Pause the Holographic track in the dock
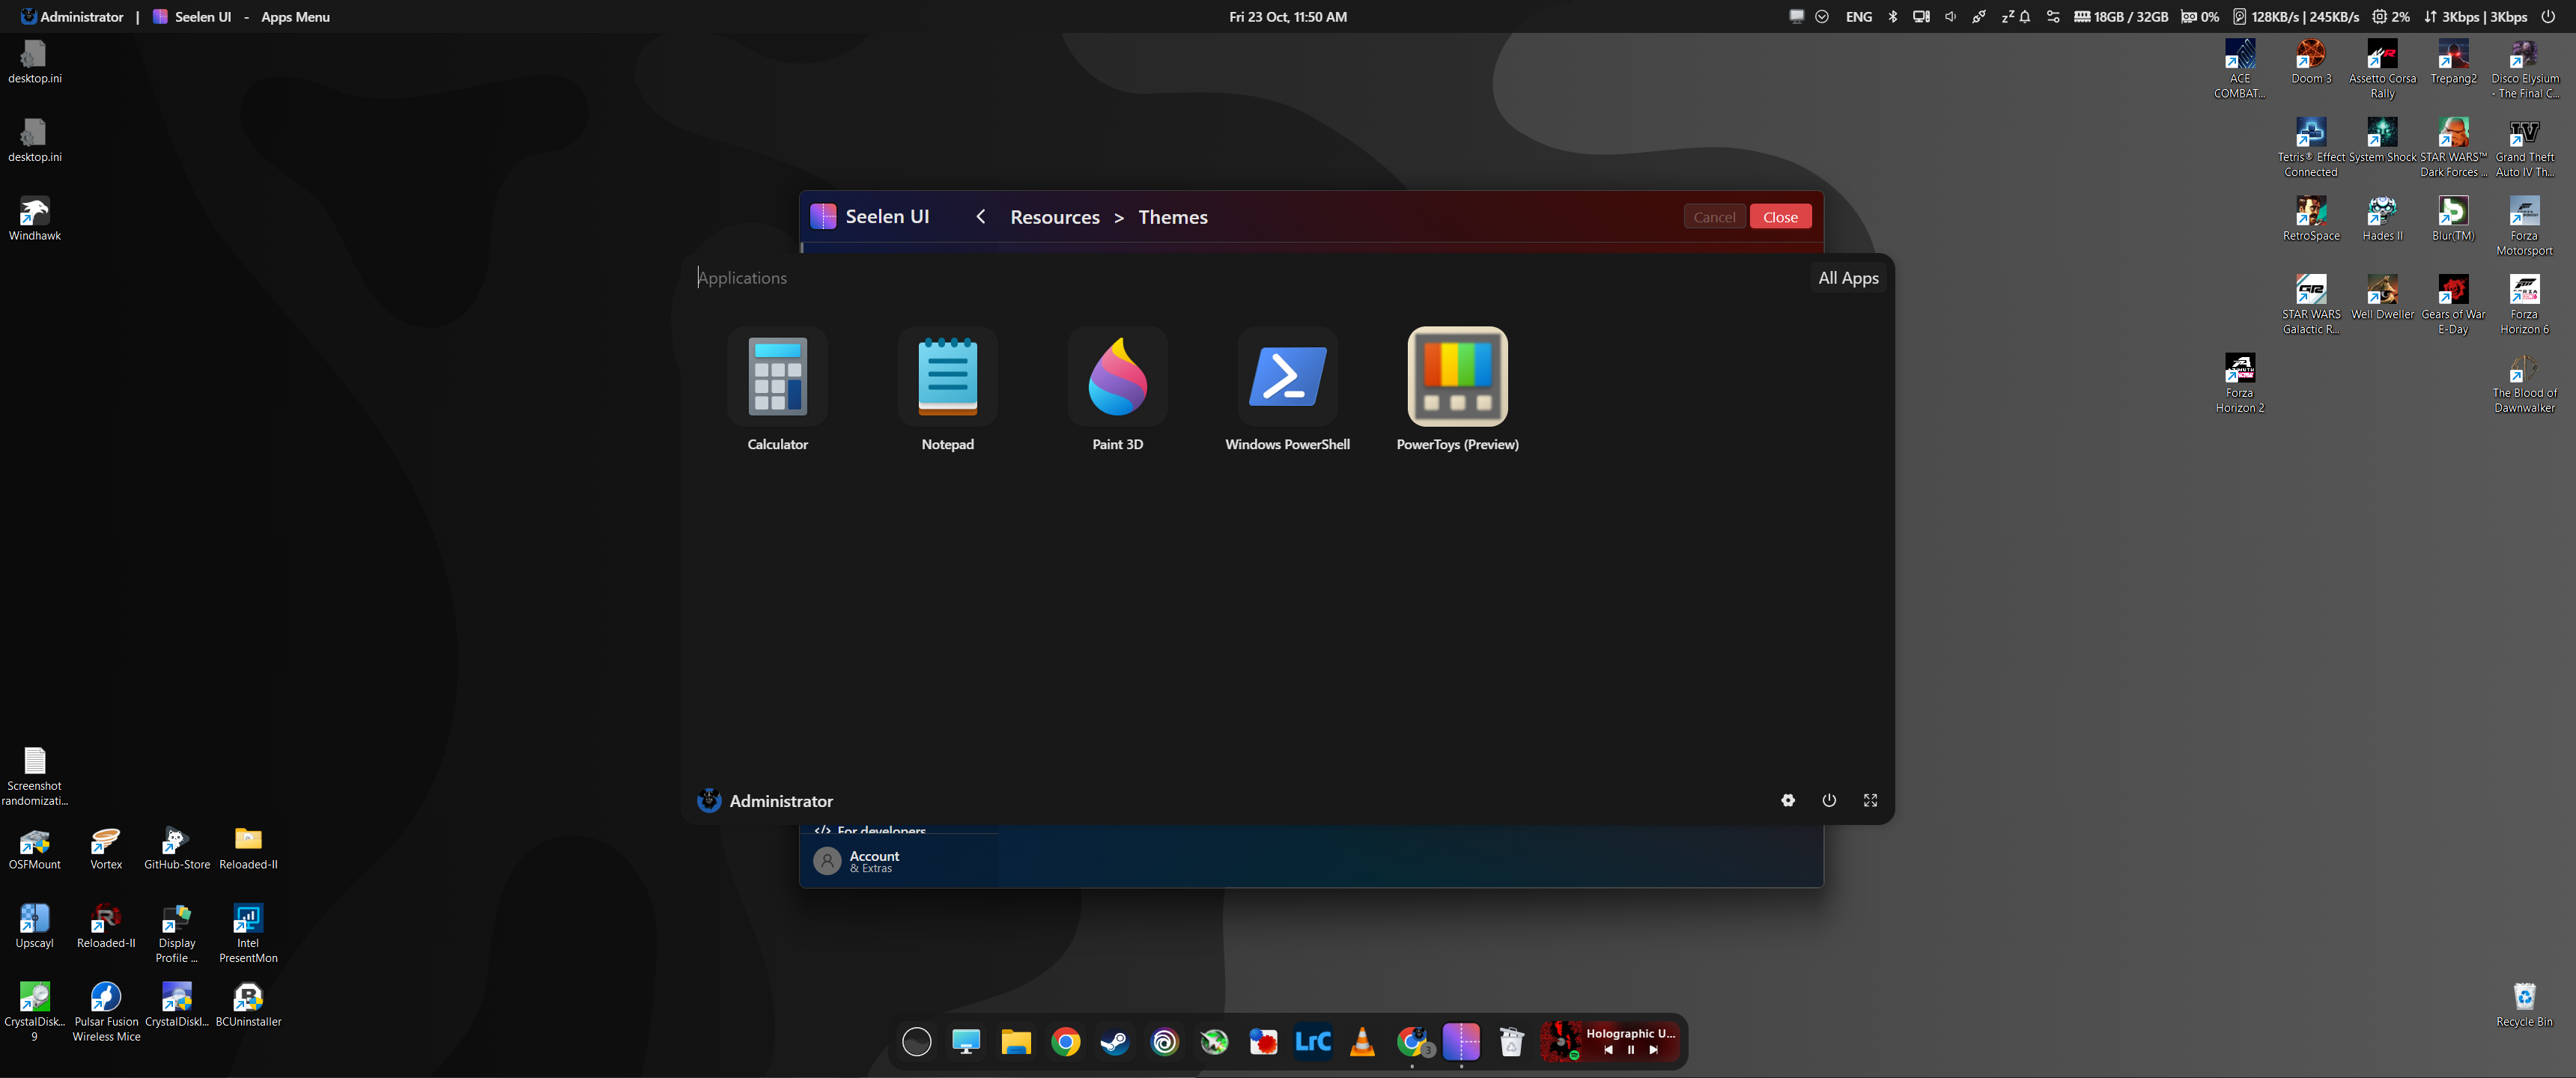 coord(1630,1050)
